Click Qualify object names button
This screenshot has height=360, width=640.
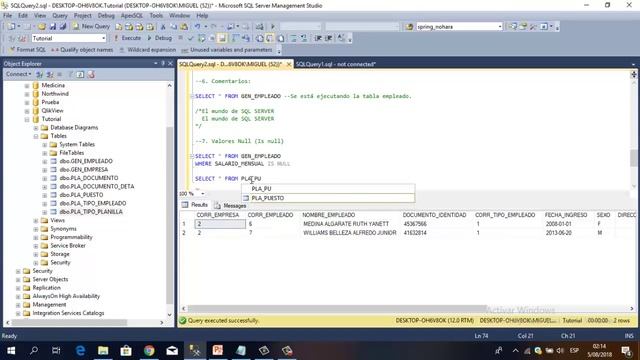coord(82,50)
